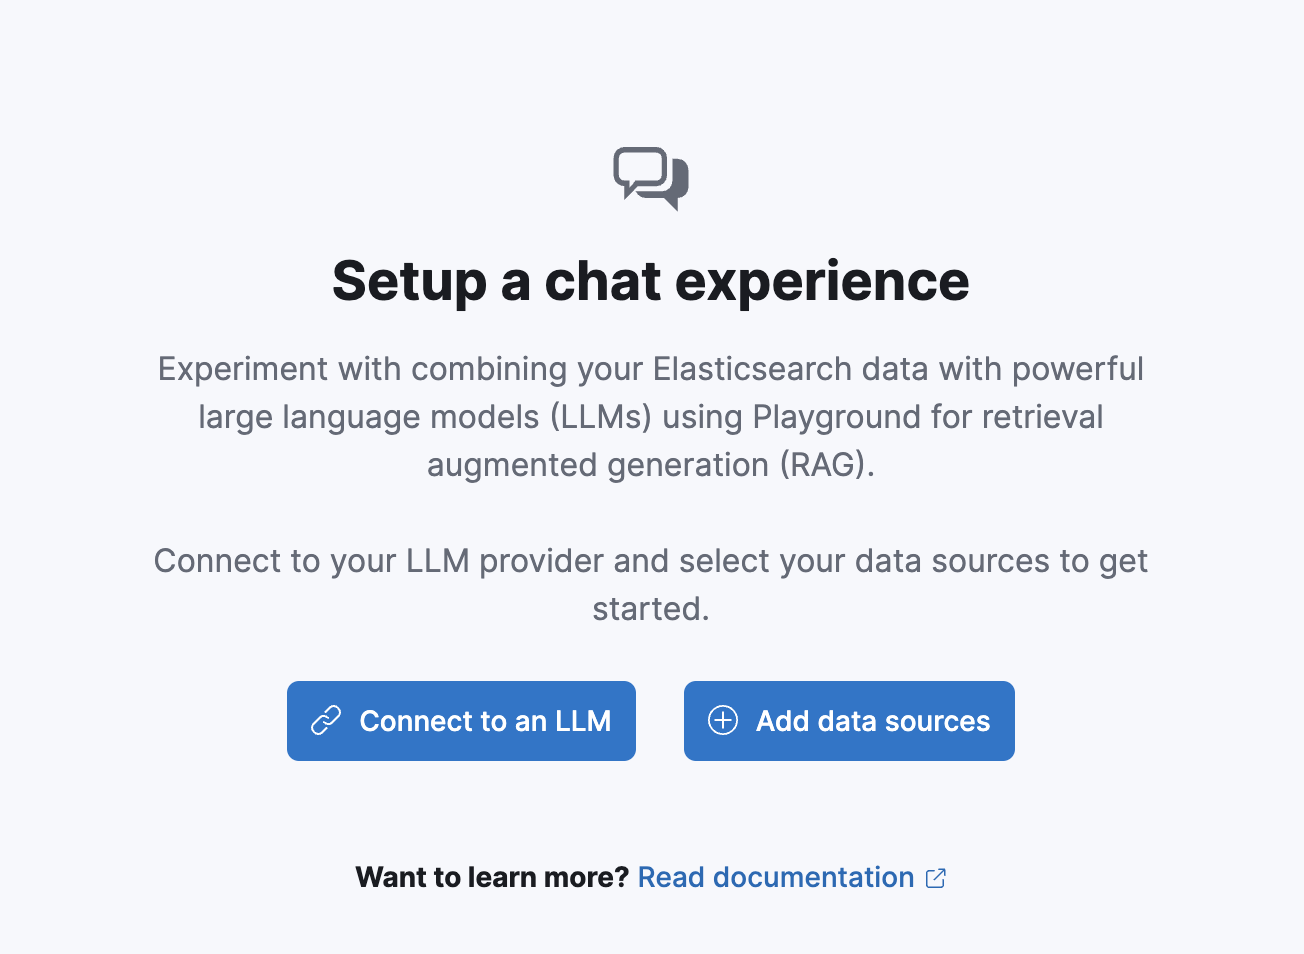Click the "Want to learn more?" text
This screenshot has height=954, width=1304.
tap(492, 877)
